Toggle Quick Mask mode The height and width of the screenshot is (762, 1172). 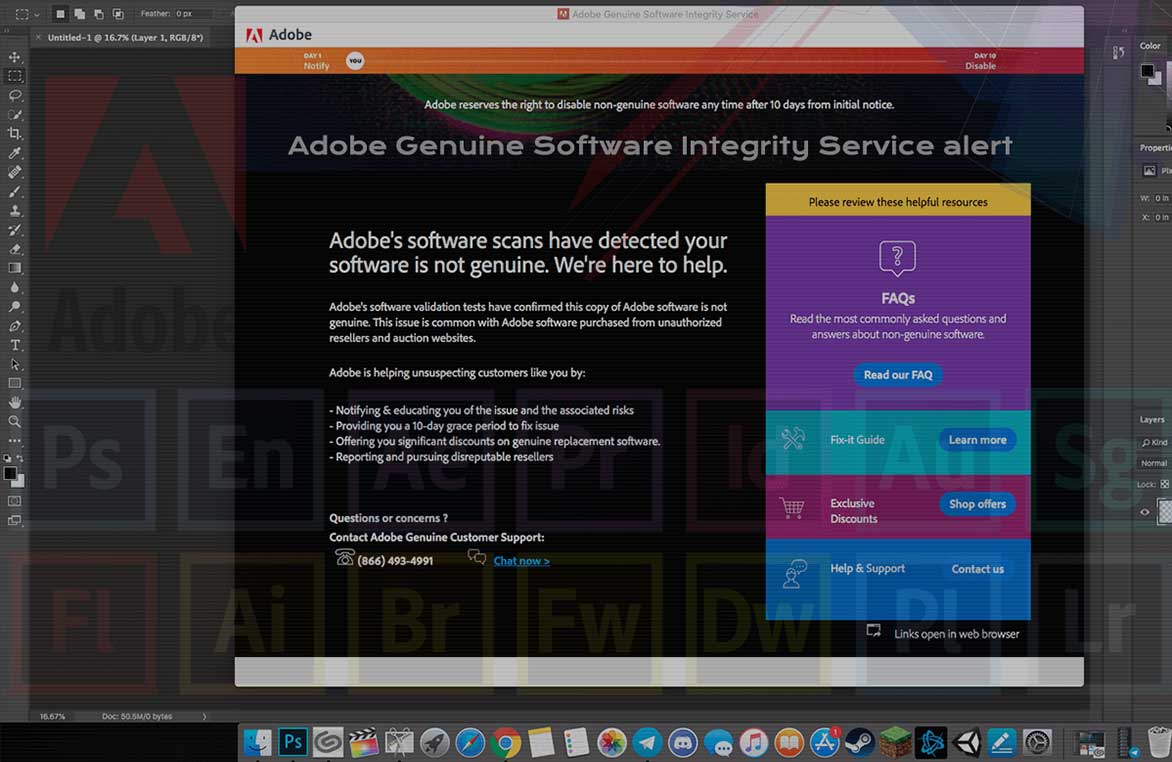(x=14, y=501)
